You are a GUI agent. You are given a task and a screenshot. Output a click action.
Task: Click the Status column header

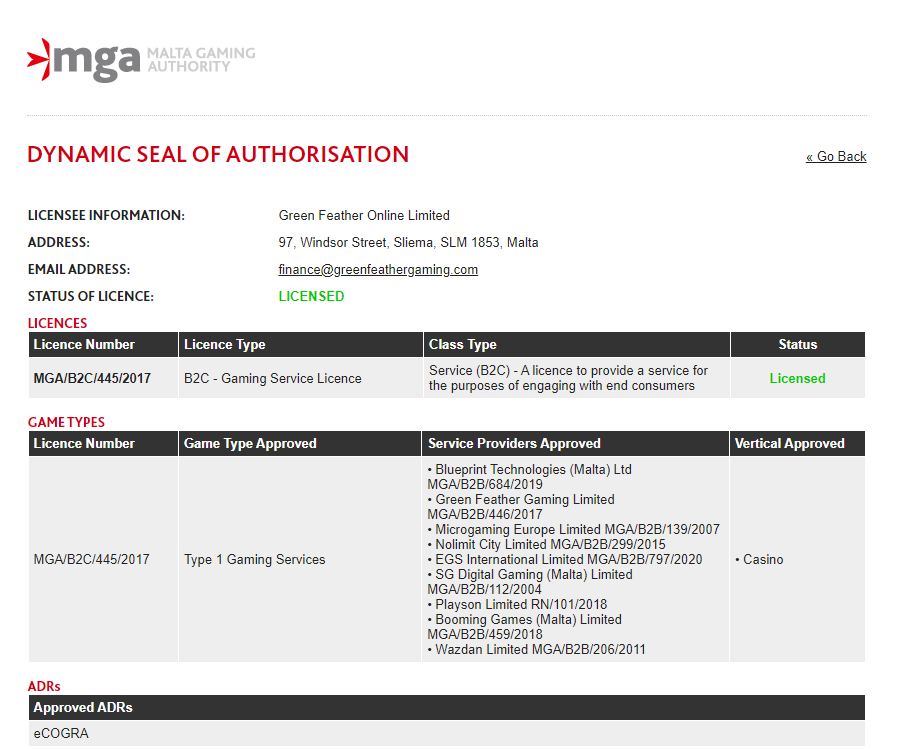coord(797,344)
